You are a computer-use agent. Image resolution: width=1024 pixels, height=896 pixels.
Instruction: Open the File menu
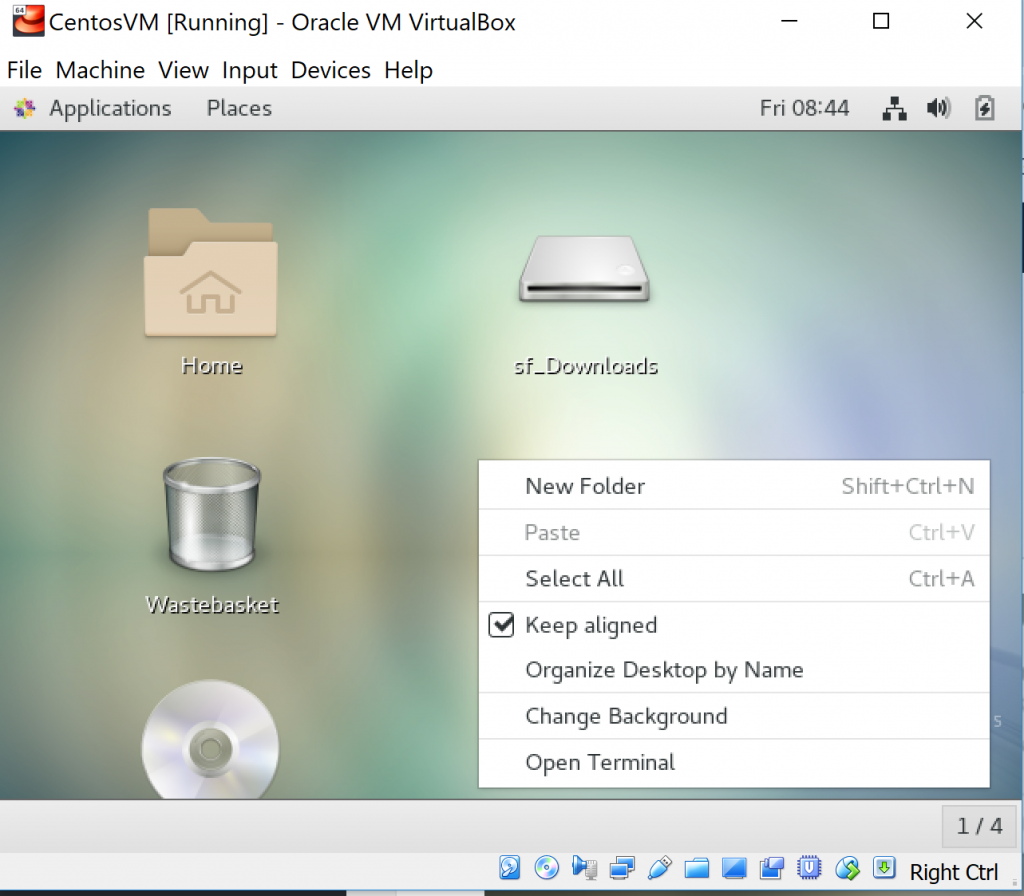24,70
